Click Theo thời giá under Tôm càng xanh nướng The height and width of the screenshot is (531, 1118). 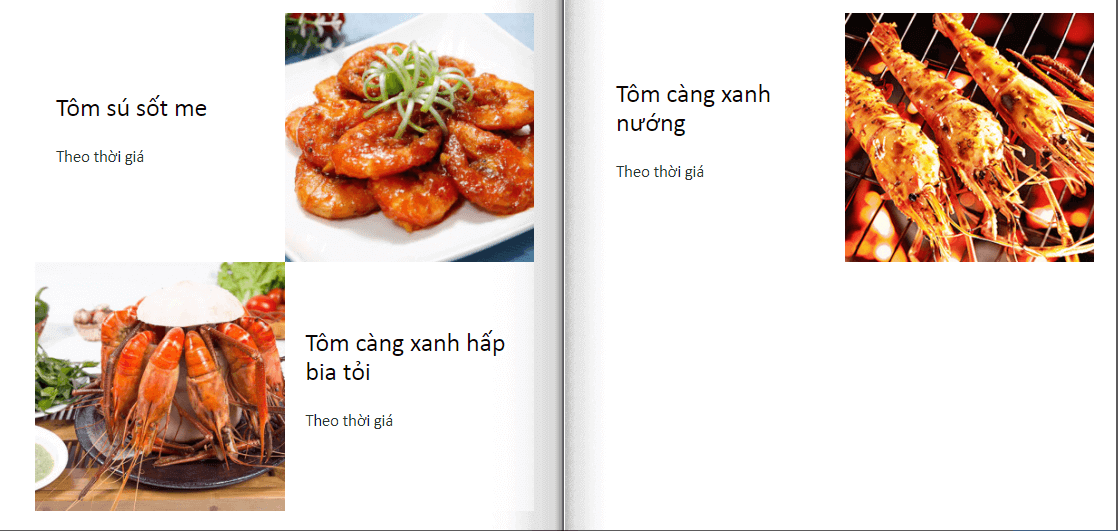click(x=660, y=171)
